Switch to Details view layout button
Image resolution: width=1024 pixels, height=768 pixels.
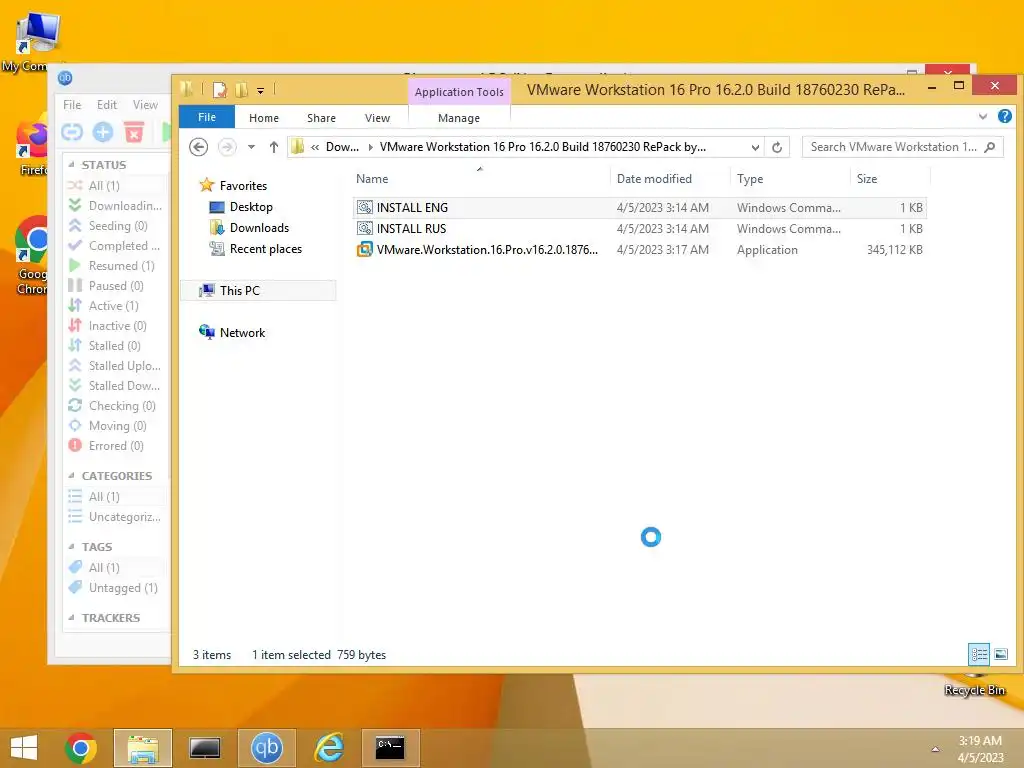[979, 654]
